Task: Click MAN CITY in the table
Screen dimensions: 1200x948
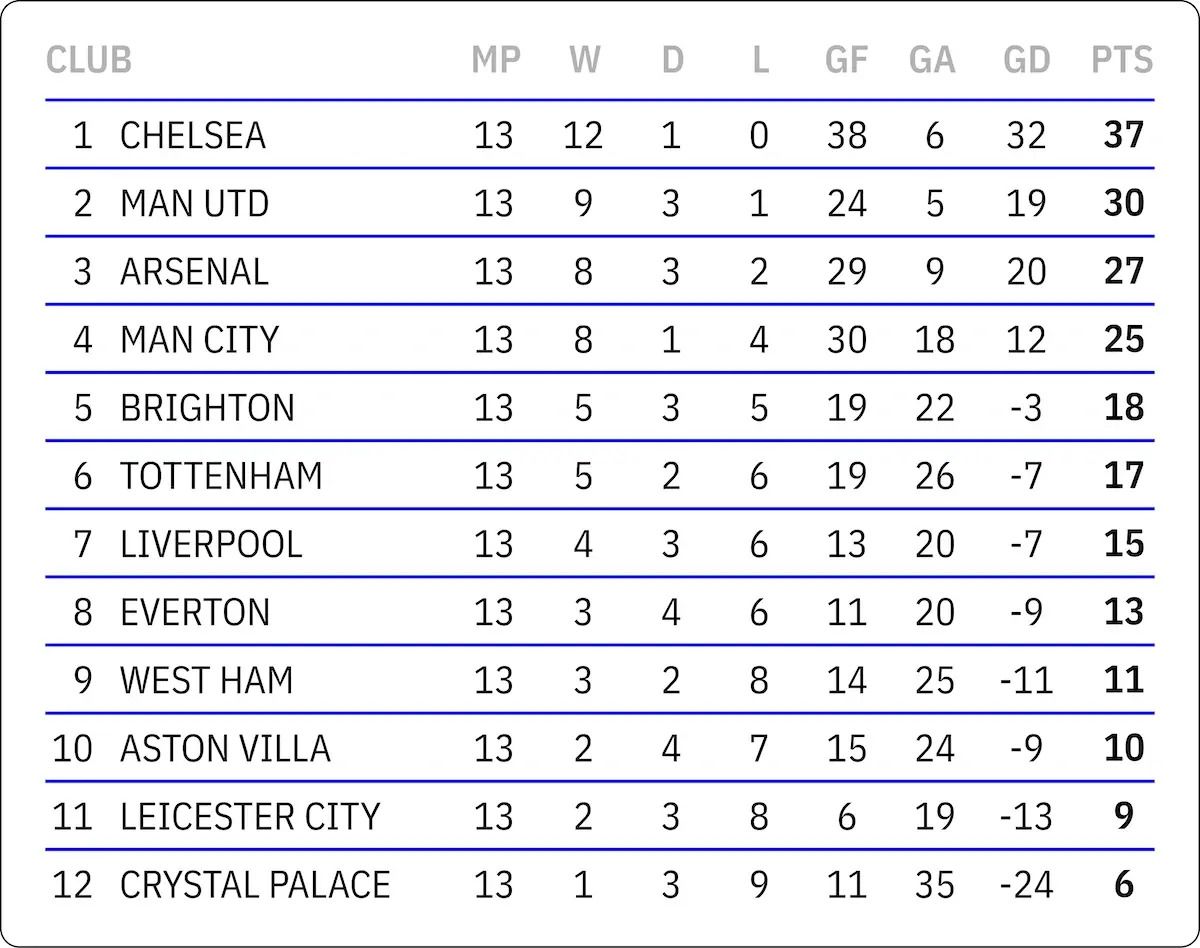Action: click(199, 339)
